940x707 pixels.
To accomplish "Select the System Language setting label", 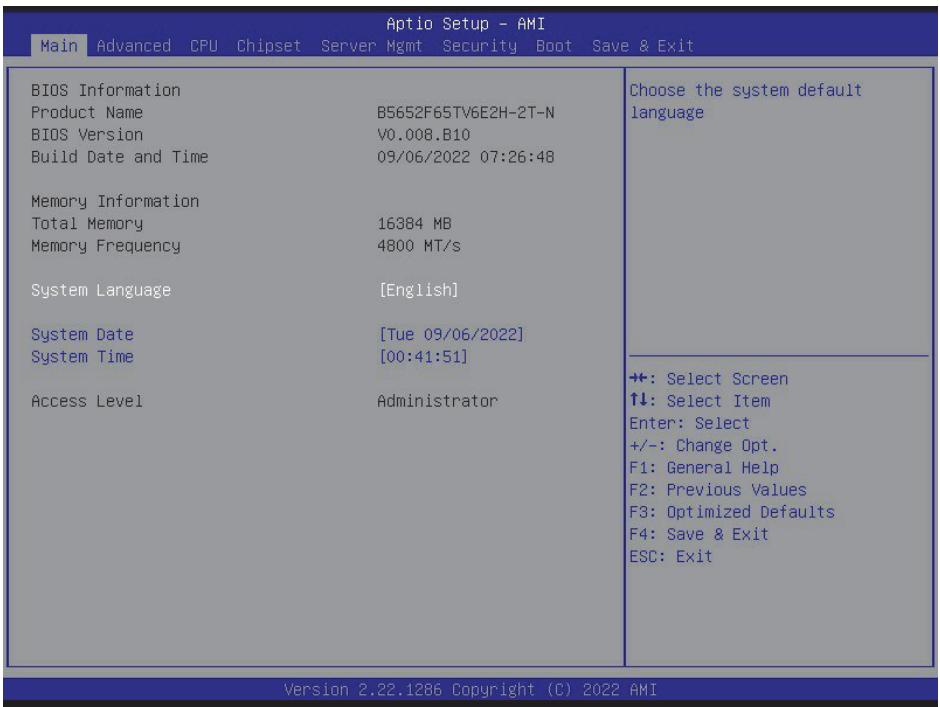I will coord(101,290).
